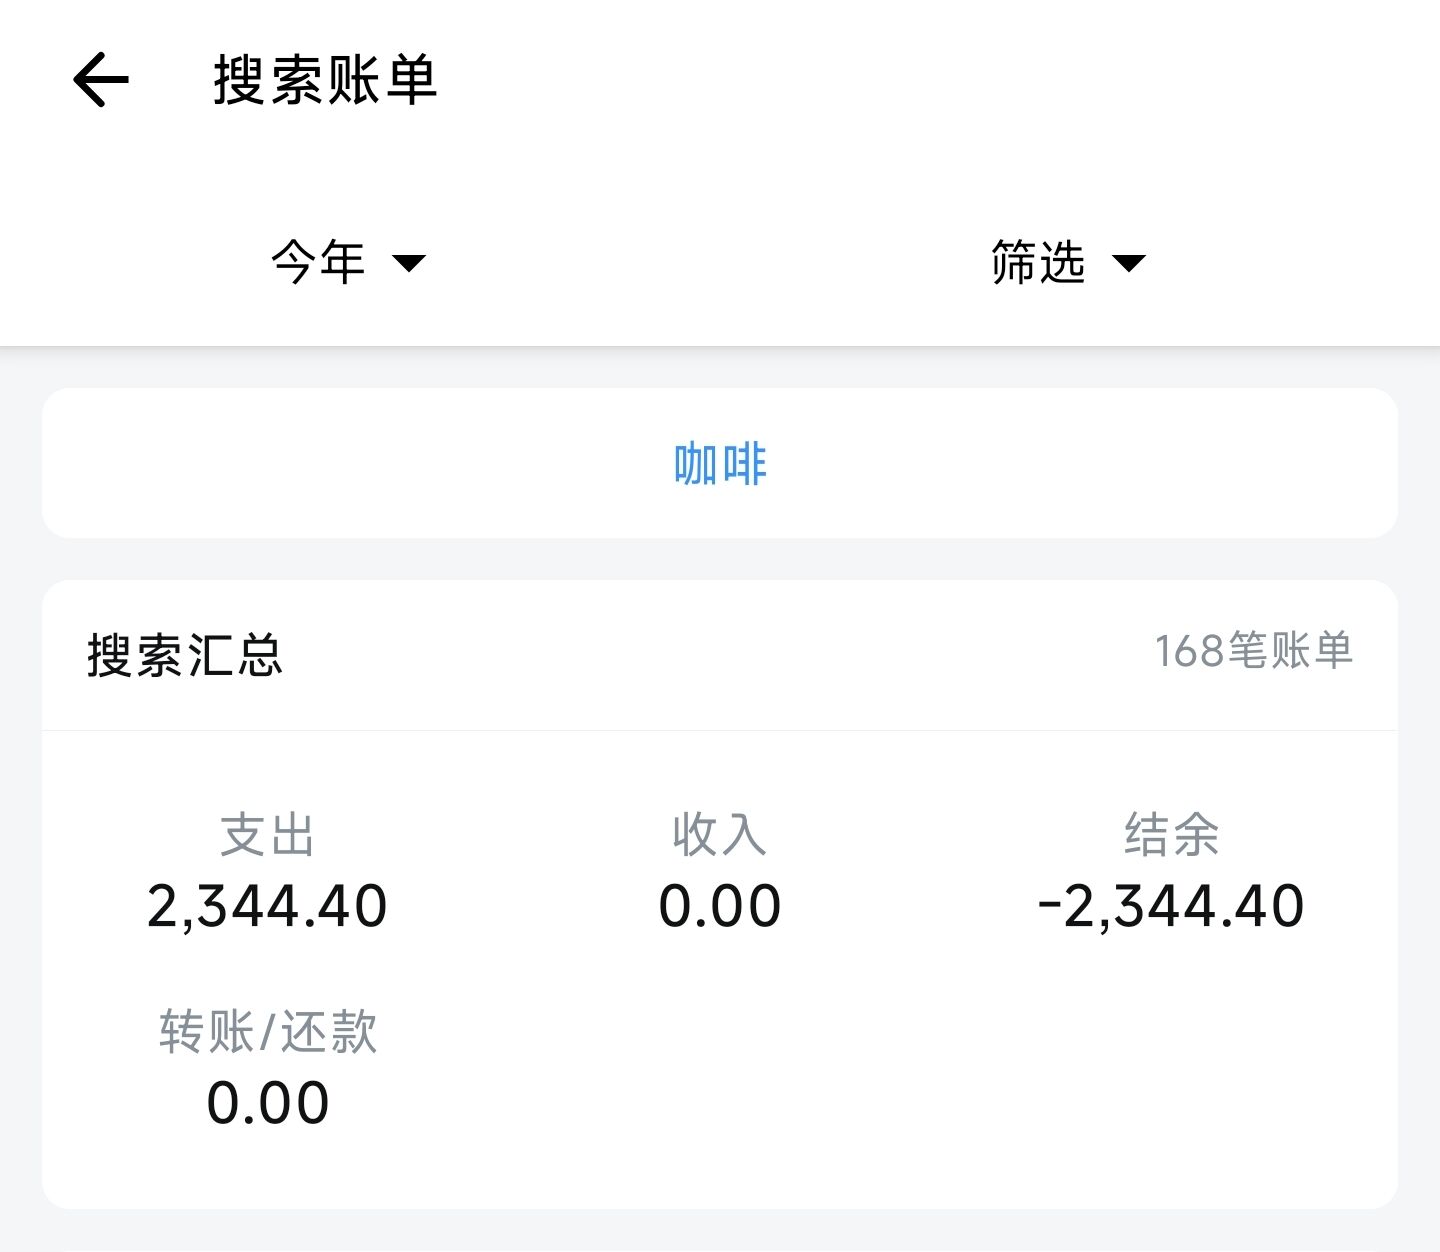Click the 今年 text label
This screenshot has width=1440, height=1252.
coord(318,263)
